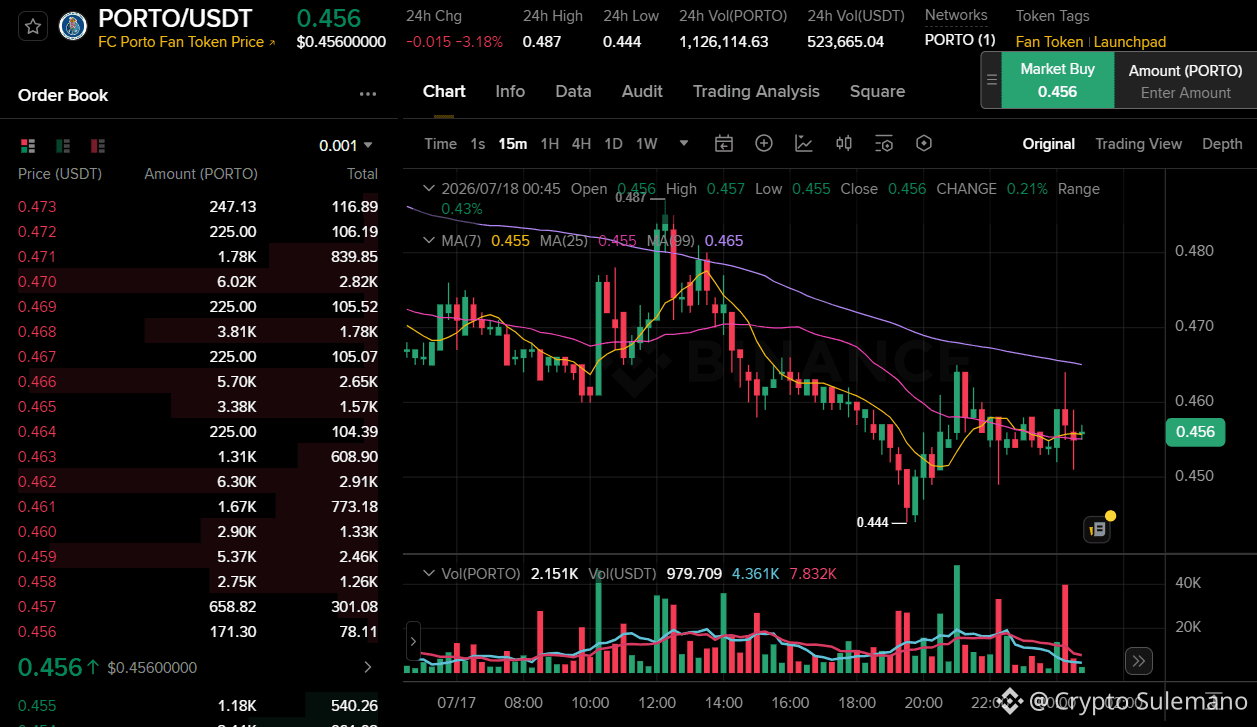Click double-chevron jump to latest candle button

point(1139,660)
